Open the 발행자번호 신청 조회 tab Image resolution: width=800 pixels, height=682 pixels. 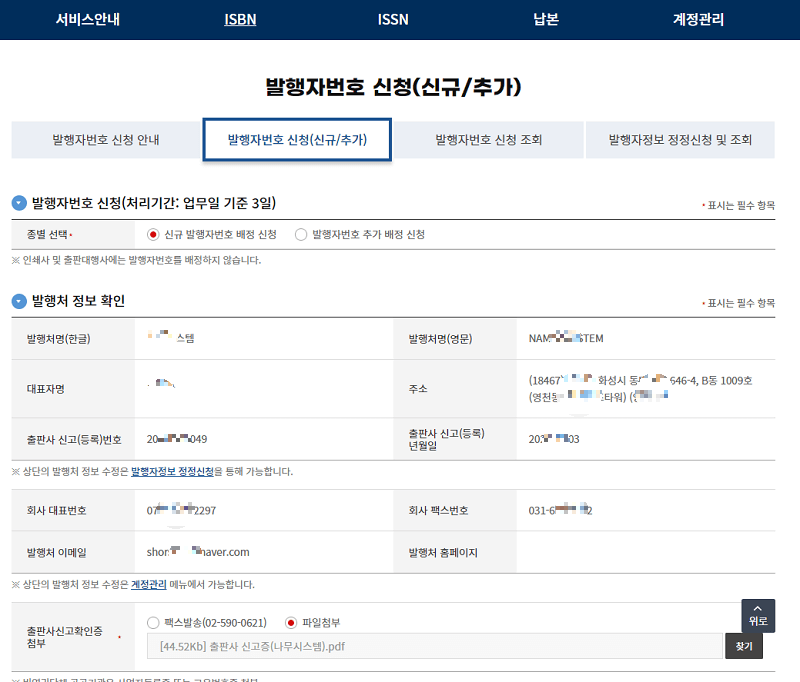(489, 141)
